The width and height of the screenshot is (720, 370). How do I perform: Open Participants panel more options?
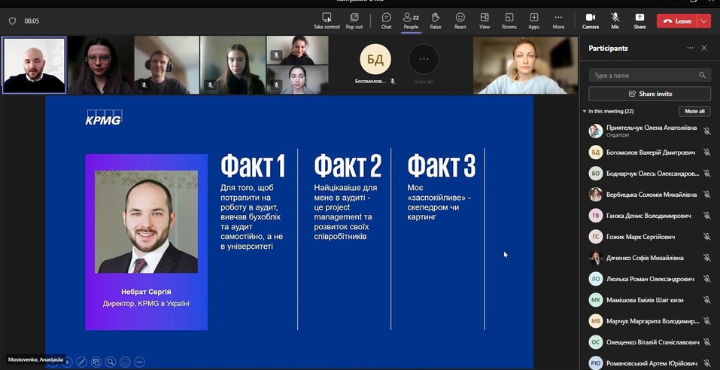pos(690,48)
